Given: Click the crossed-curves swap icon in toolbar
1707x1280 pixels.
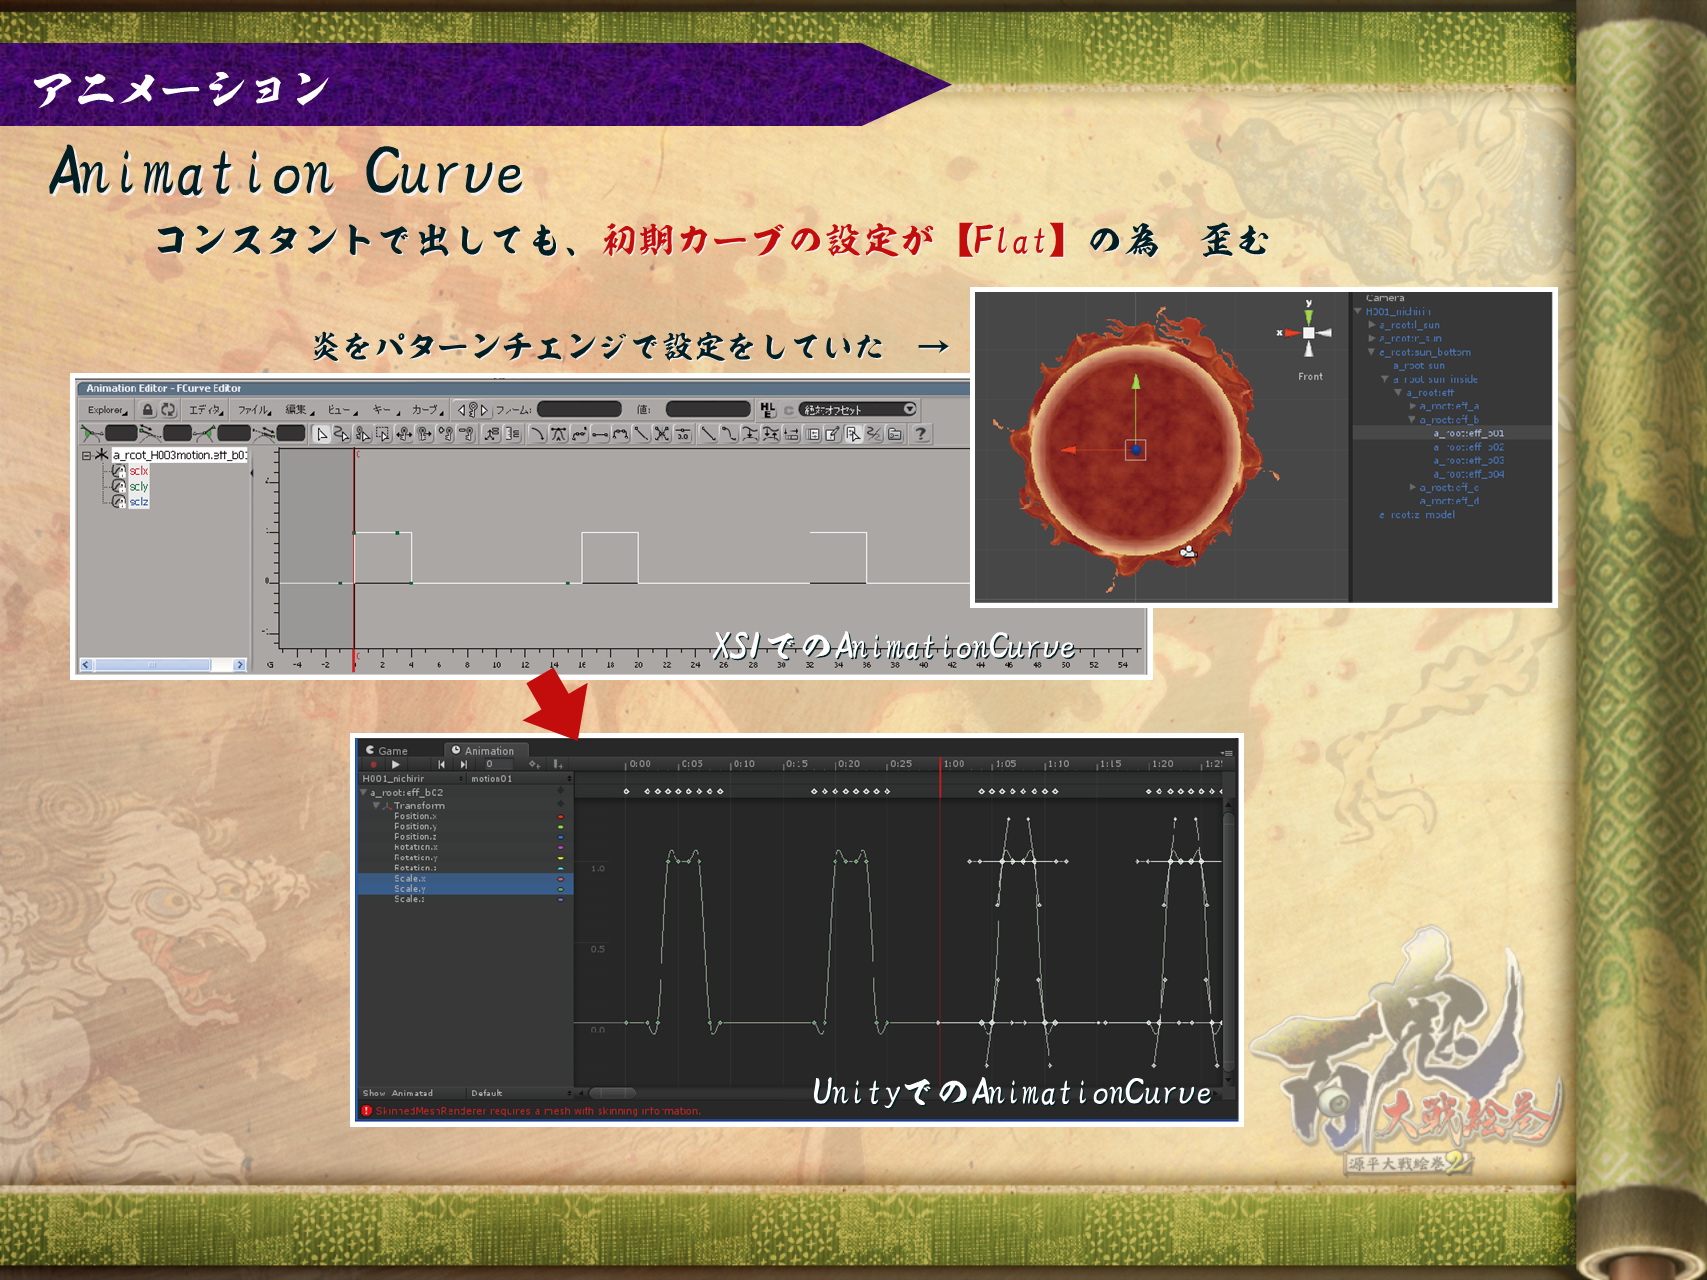Looking at the screenshot, I should point(662,434).
